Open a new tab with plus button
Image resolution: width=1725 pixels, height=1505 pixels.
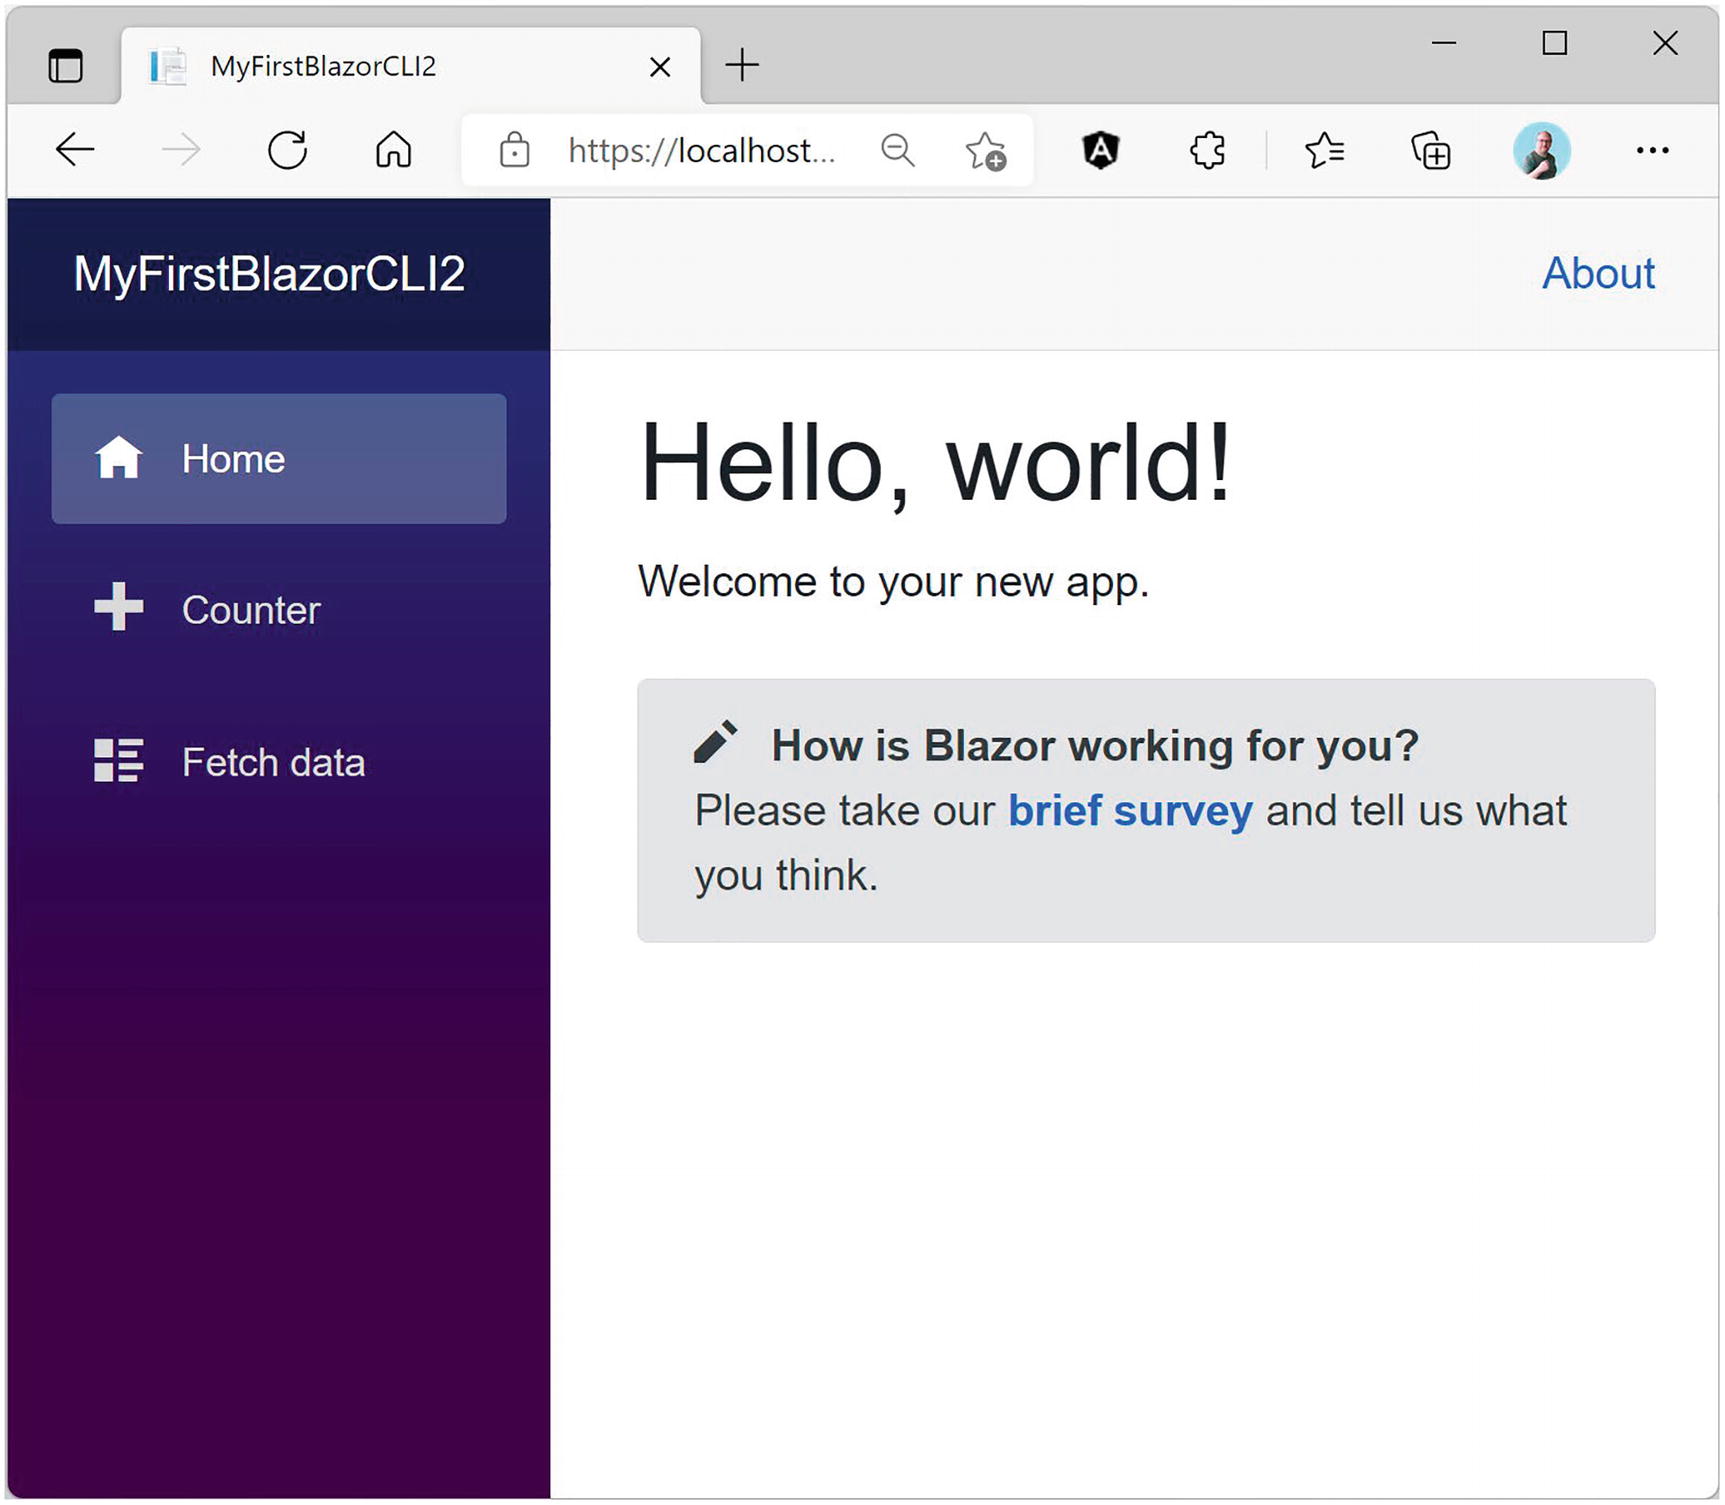click(742, 66)
